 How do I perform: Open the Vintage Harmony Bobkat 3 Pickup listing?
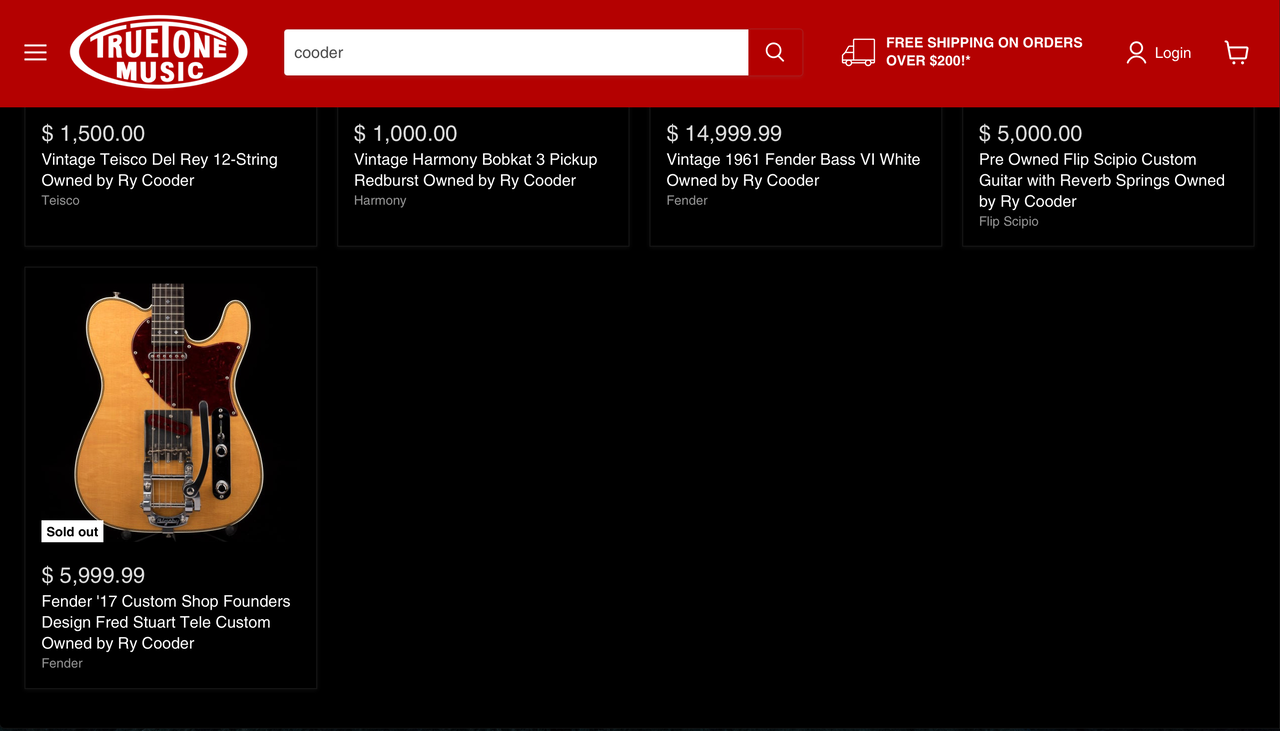pyautogui.click(x=475, y=170)
